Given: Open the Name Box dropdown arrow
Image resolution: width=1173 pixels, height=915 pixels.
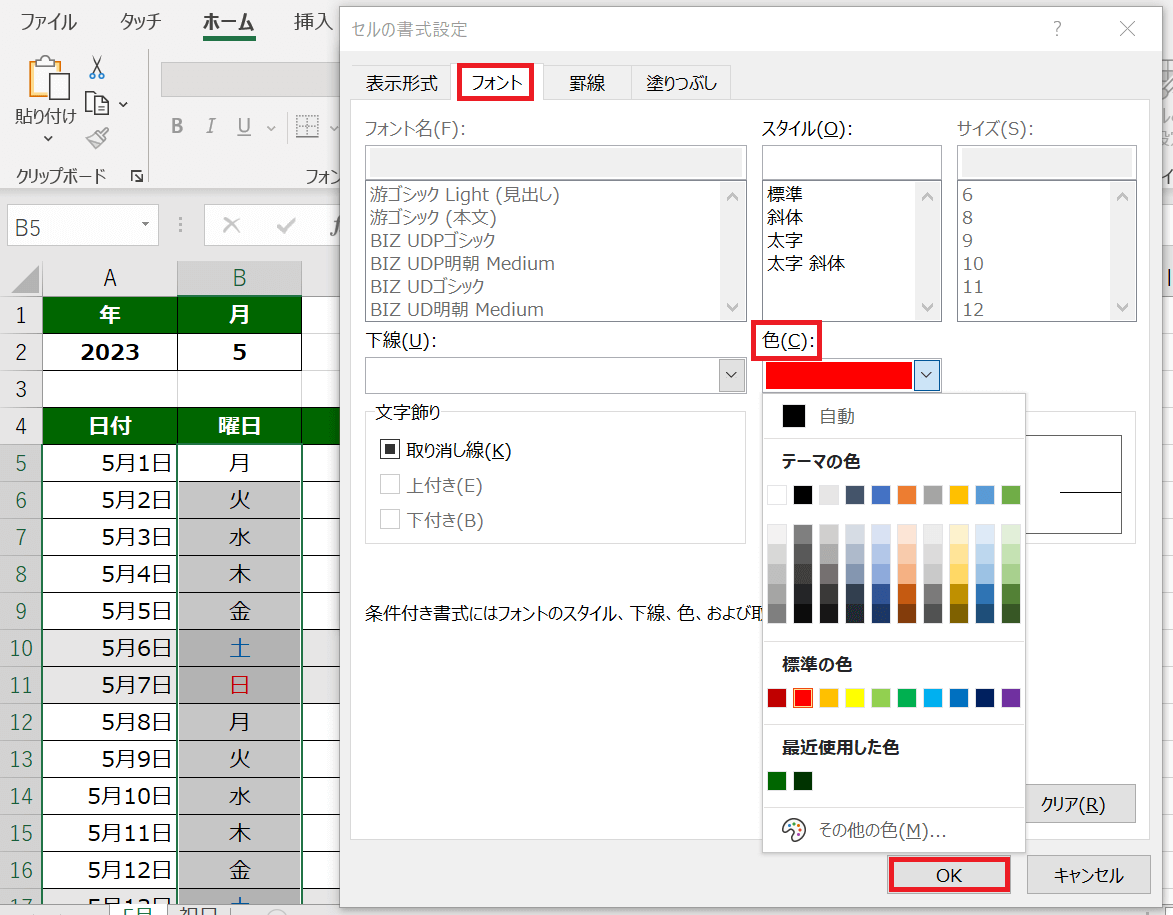Looking at the screenshot, I should [146, 226].
